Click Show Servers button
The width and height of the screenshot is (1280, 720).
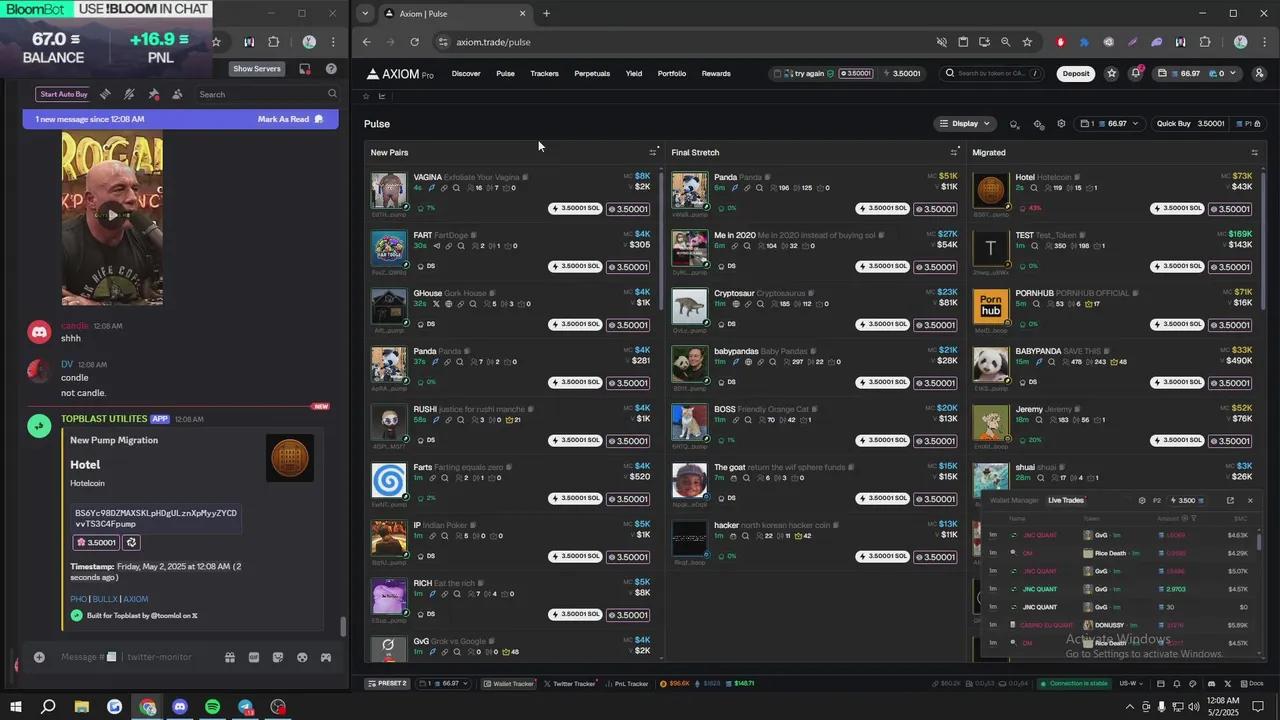(257, 69)
